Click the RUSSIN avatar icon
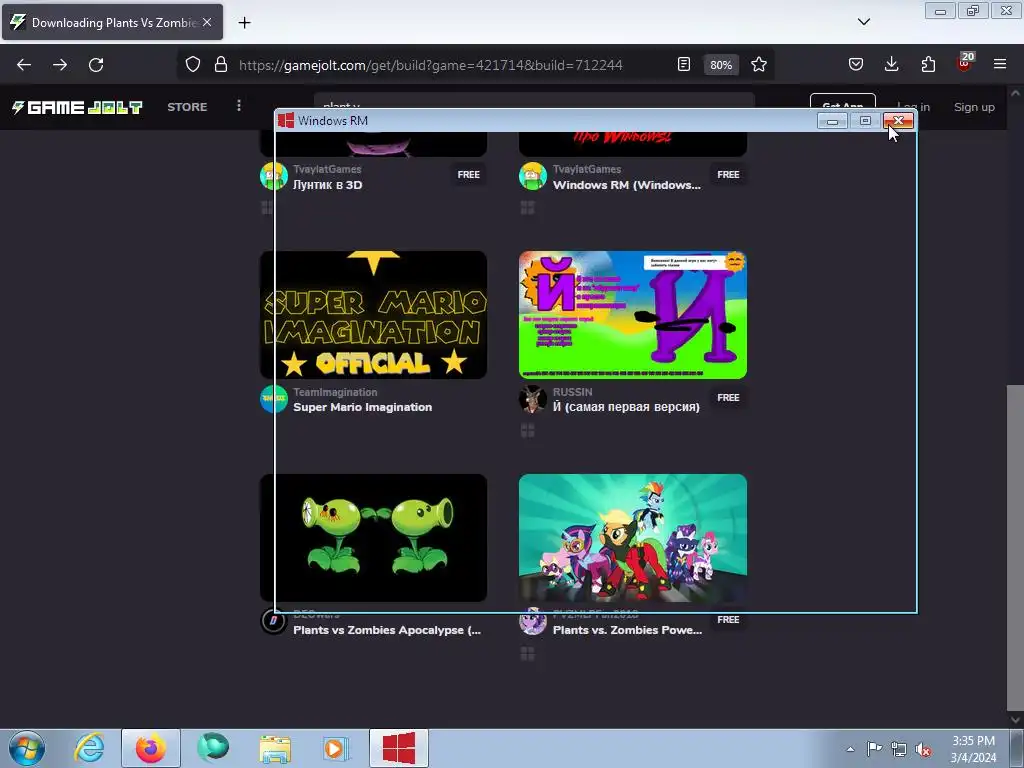This screenshot has height=768, width=1024. click(533, 399)
